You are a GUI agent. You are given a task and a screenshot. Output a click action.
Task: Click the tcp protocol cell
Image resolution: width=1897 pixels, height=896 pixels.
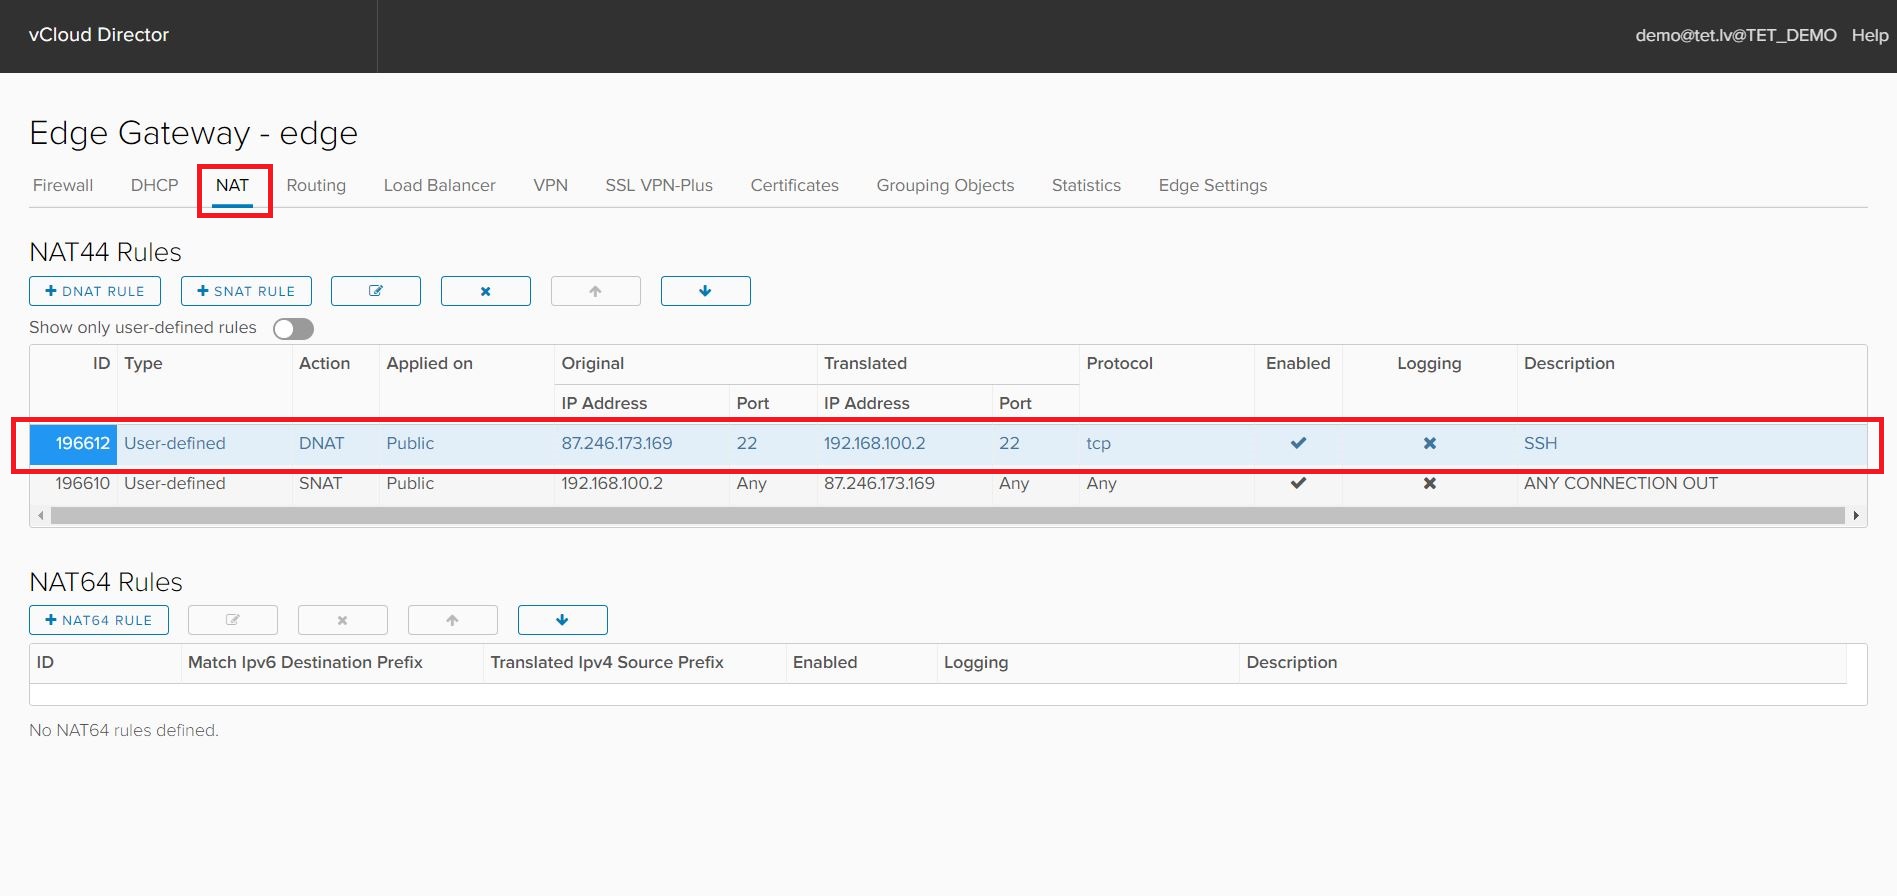pos(1098,443)
